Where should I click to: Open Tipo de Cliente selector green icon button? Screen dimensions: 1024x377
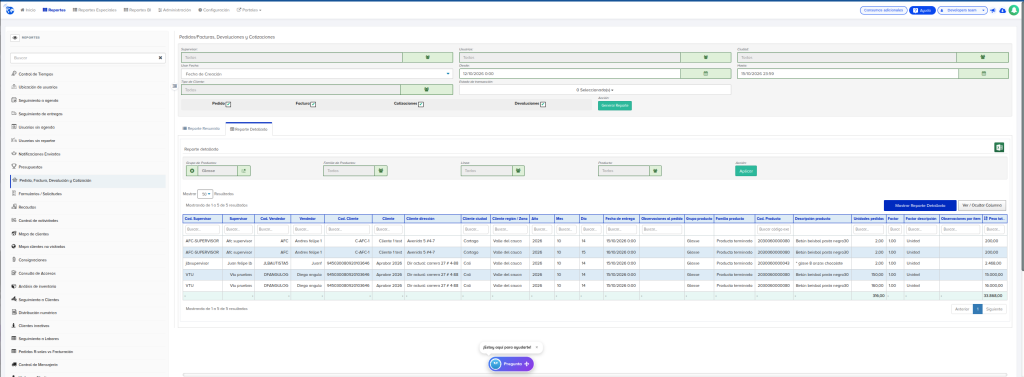point(426,90)
